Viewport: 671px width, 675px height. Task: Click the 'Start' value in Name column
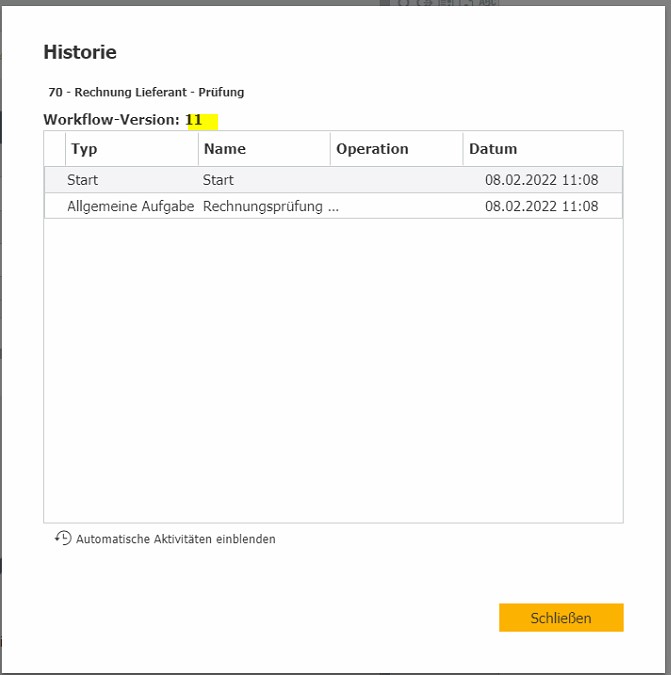coord(218,180)
